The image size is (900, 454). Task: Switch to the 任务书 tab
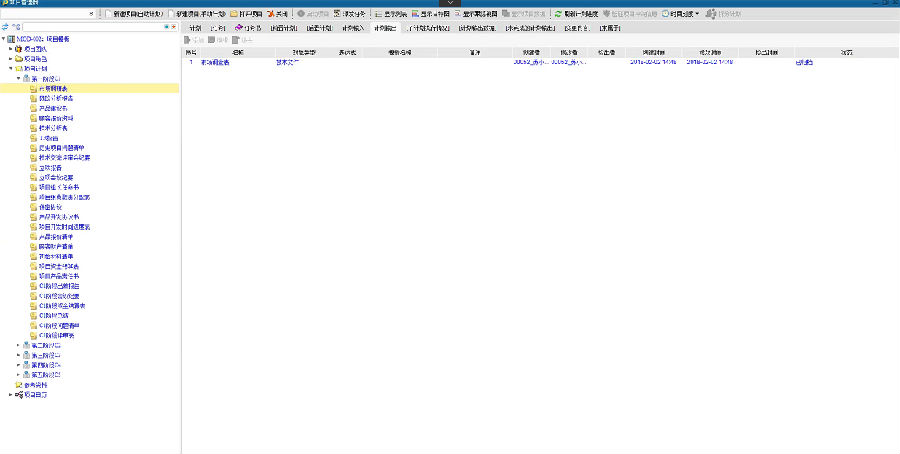pos(247,28)
